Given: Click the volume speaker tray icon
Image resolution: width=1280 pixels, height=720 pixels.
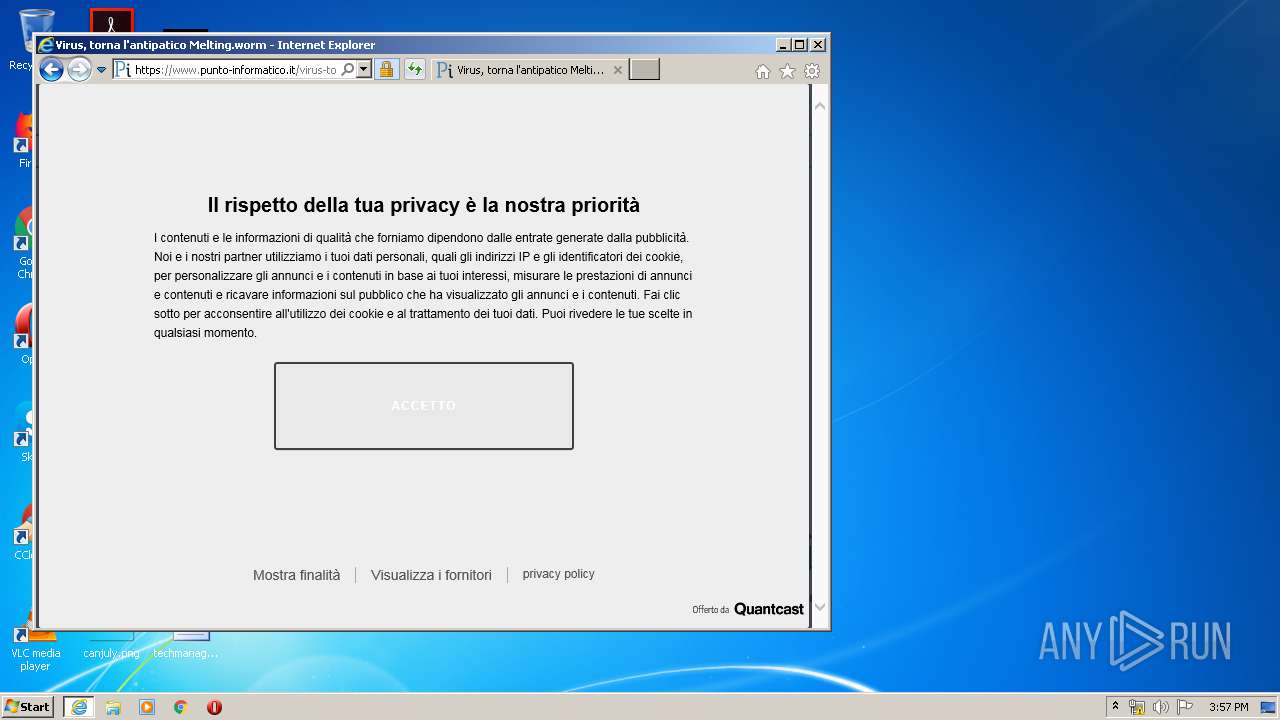Looking at the screenshot, I should click(1160, 707).
